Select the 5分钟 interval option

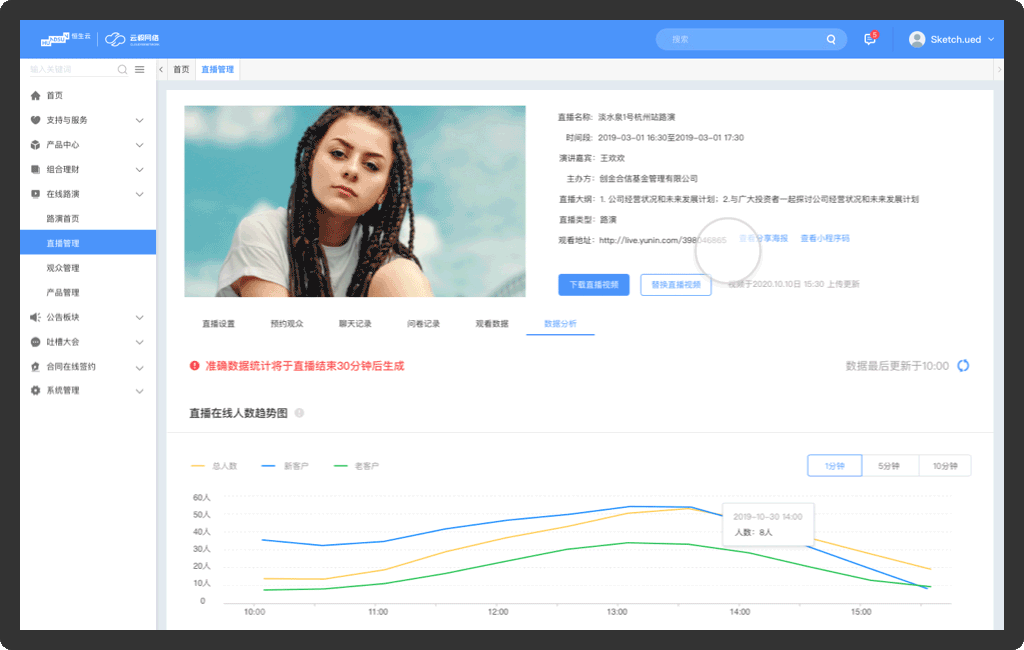(x=889, y=466)
